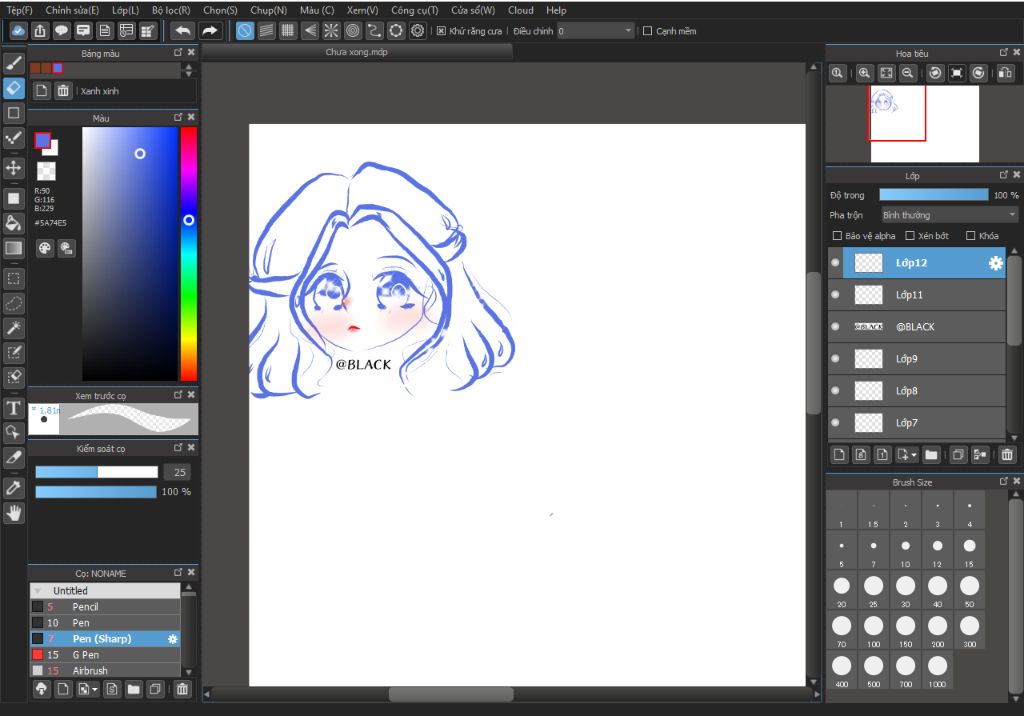Enable the Cạnh mềm checkbox
The width and height of the screenshot is (1024, 716).
pyautogui.click(x=647, y=31)
